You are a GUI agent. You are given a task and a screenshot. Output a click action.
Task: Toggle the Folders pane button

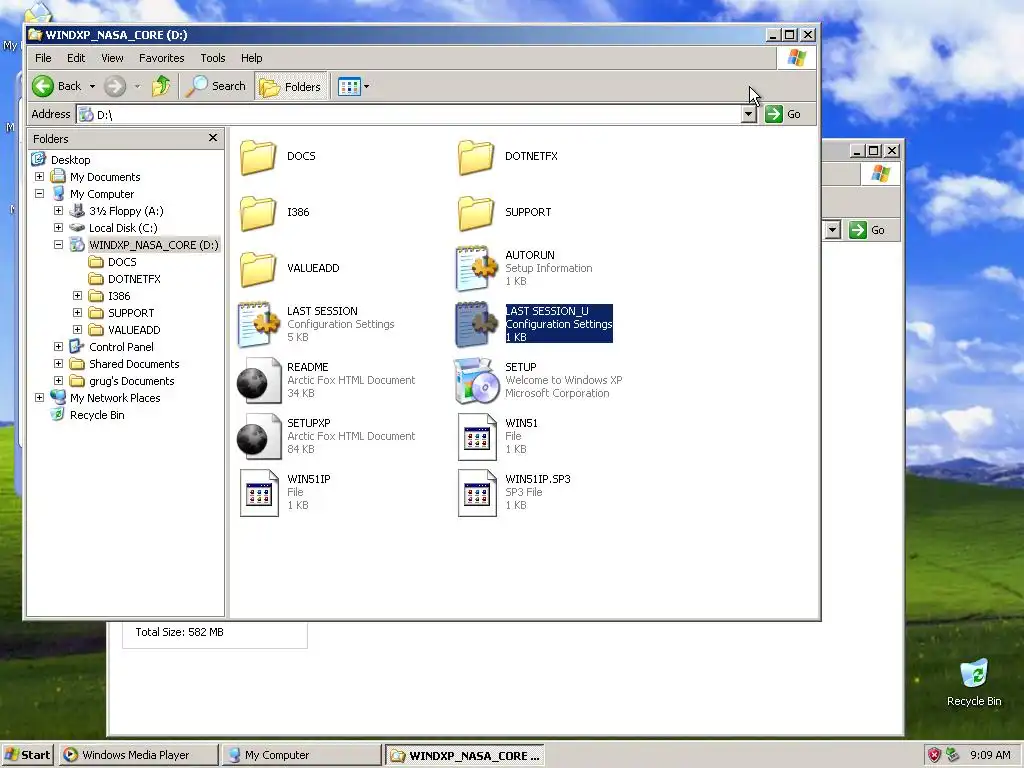[291, 86]
